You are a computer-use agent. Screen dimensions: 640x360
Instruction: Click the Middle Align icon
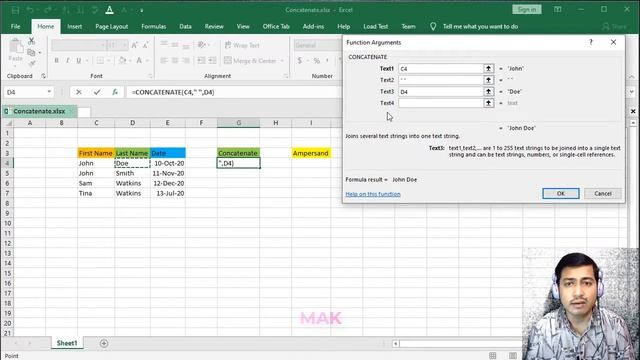click(175, 45)
